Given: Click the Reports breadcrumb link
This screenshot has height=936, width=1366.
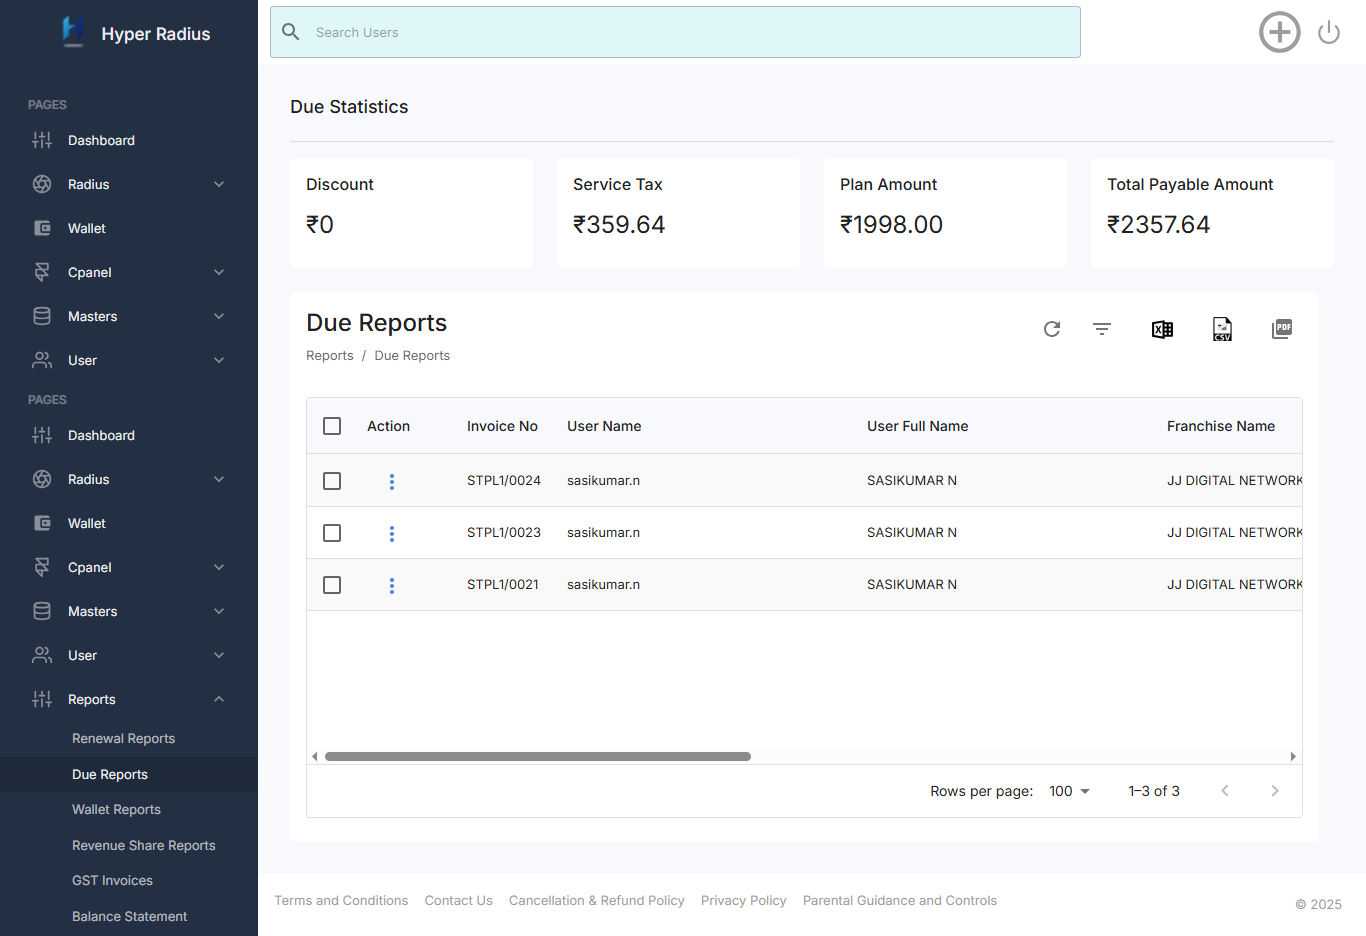Looking at the screenshot, I should 329,356.
